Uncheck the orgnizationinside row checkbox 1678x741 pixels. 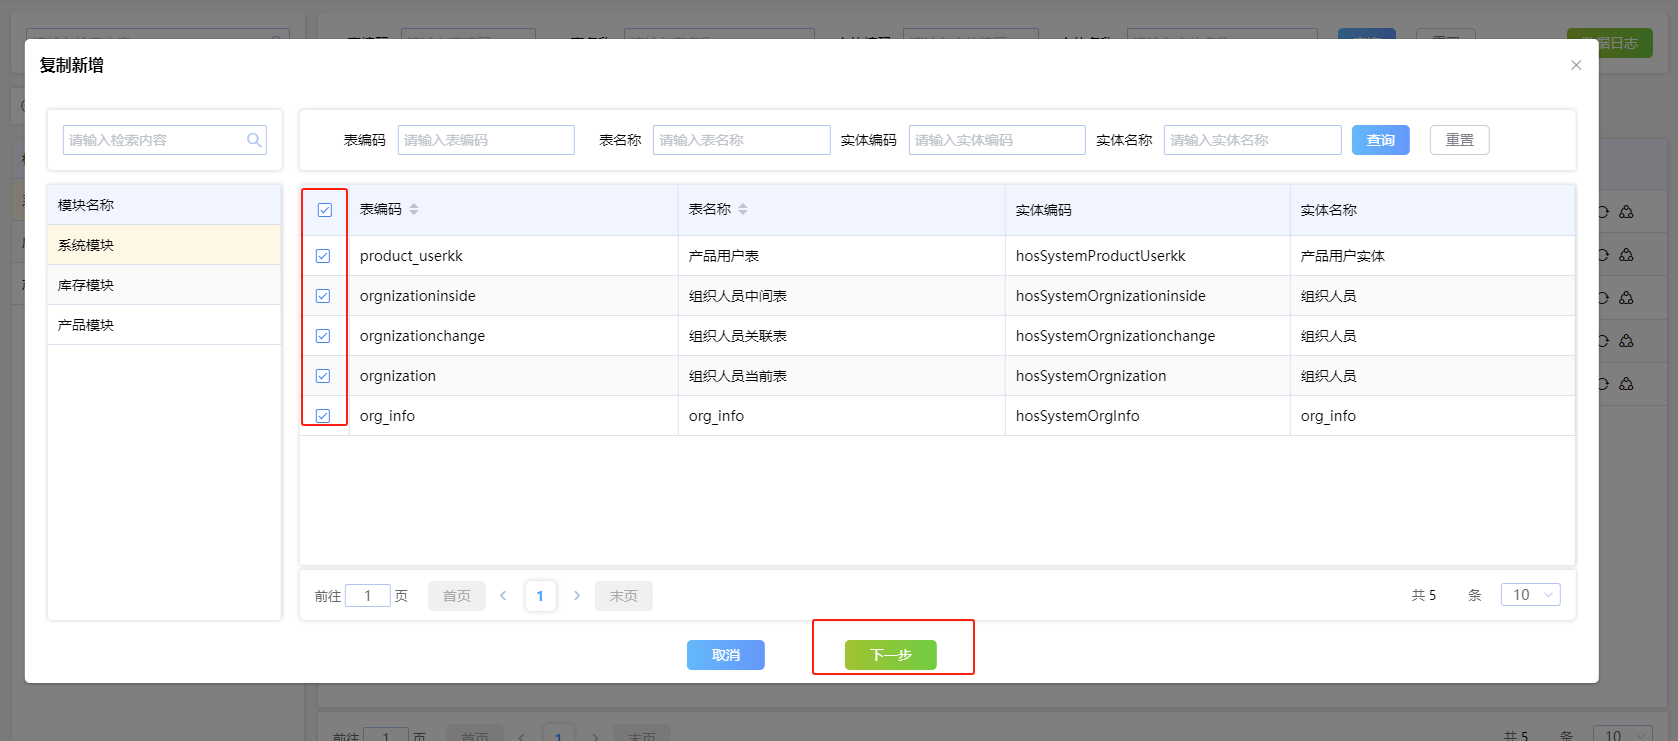point(323,296)
